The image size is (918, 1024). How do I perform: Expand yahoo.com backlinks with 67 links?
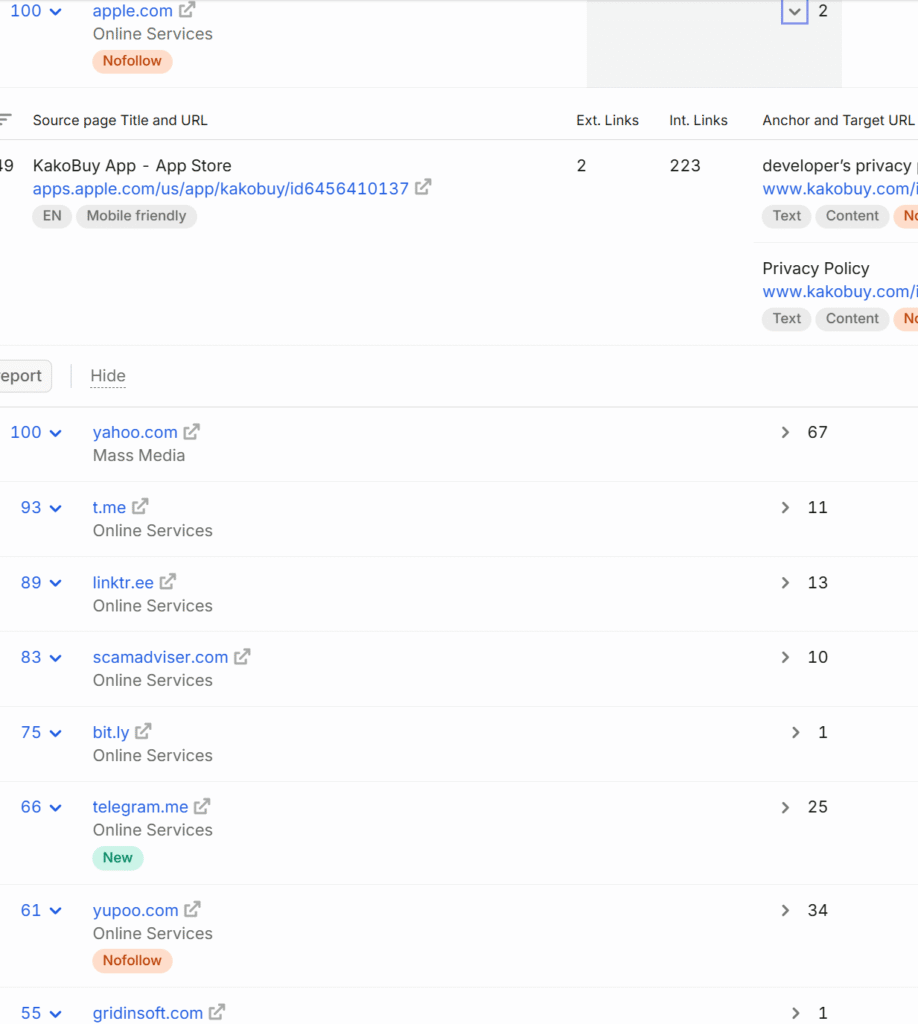pyautogui.click(x=785, y=432)
